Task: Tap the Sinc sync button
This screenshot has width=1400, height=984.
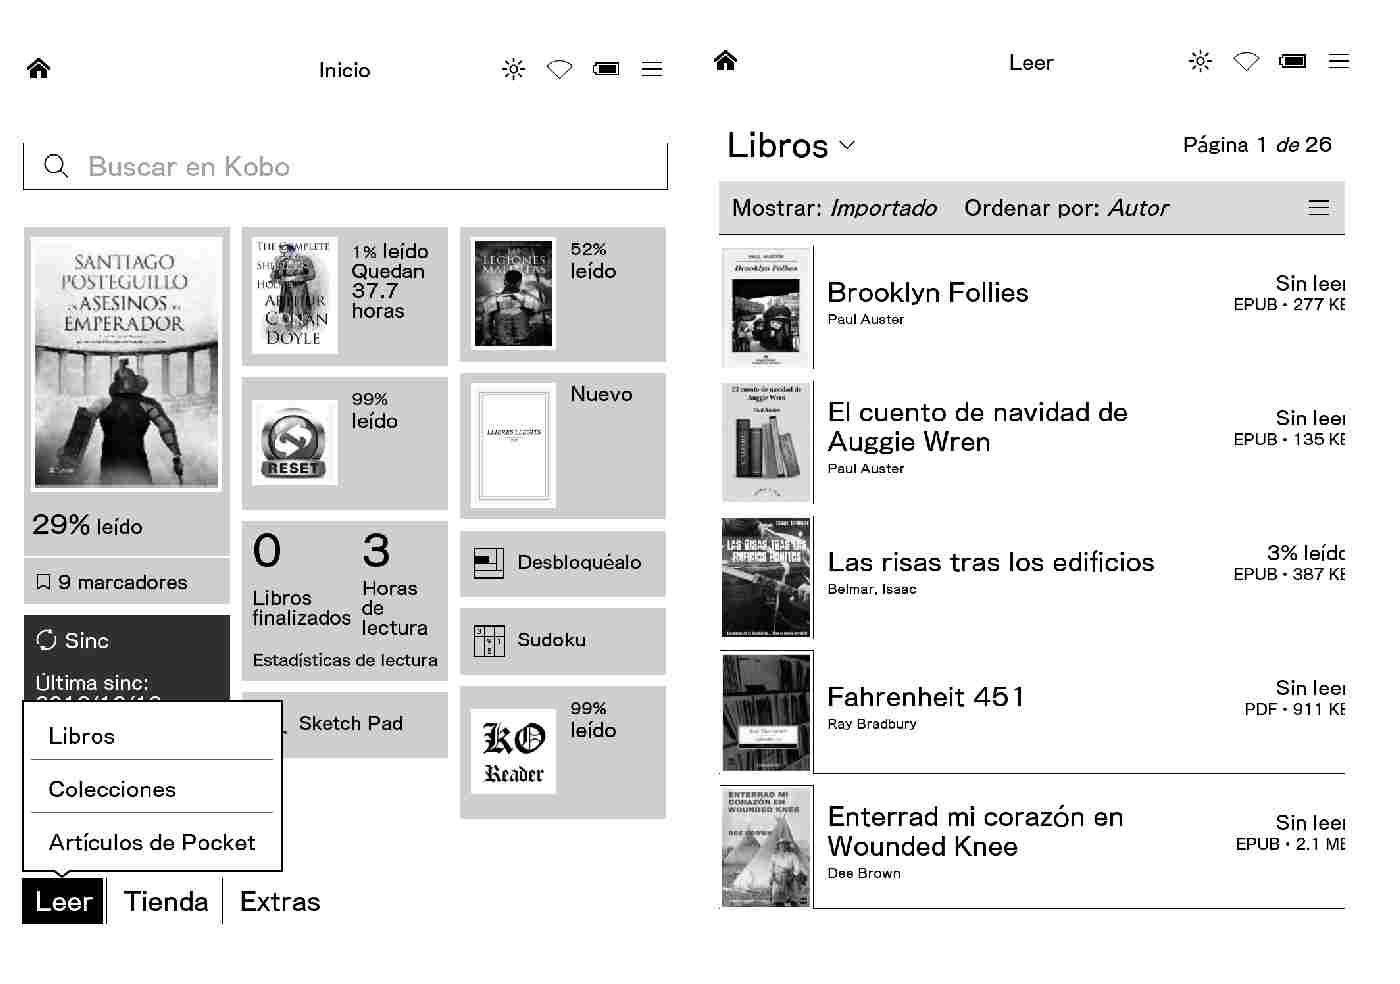Action: pos(75,641)
